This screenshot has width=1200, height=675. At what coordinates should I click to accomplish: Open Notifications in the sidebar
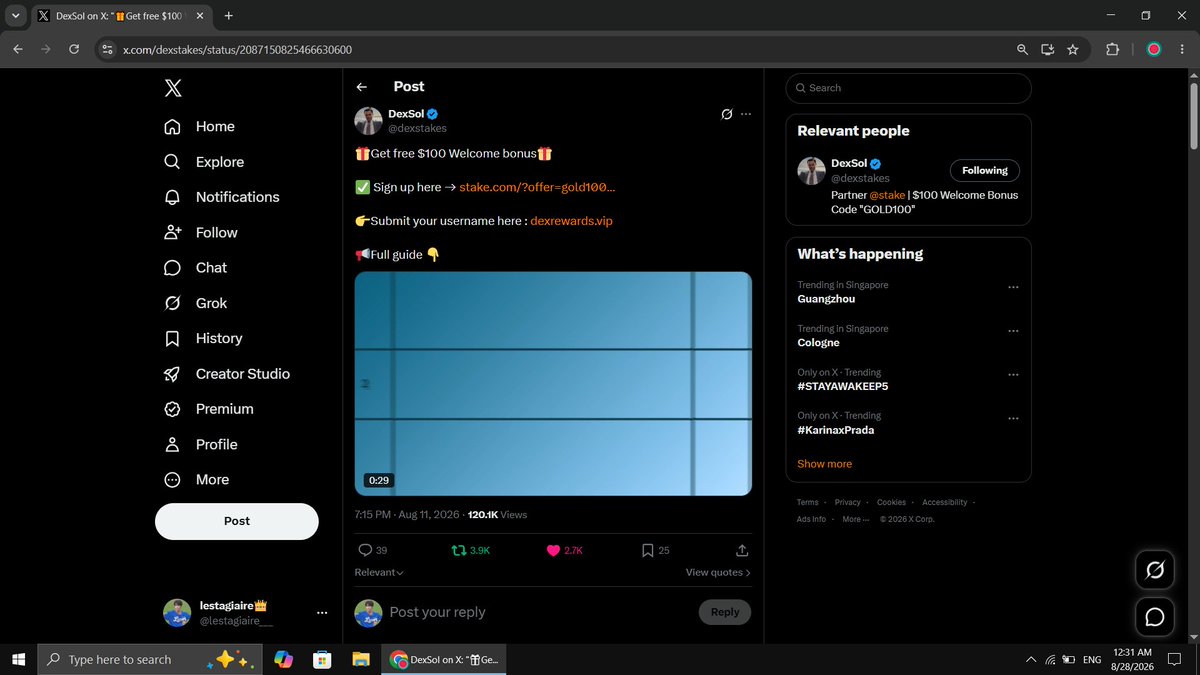(x=222, y=197)
